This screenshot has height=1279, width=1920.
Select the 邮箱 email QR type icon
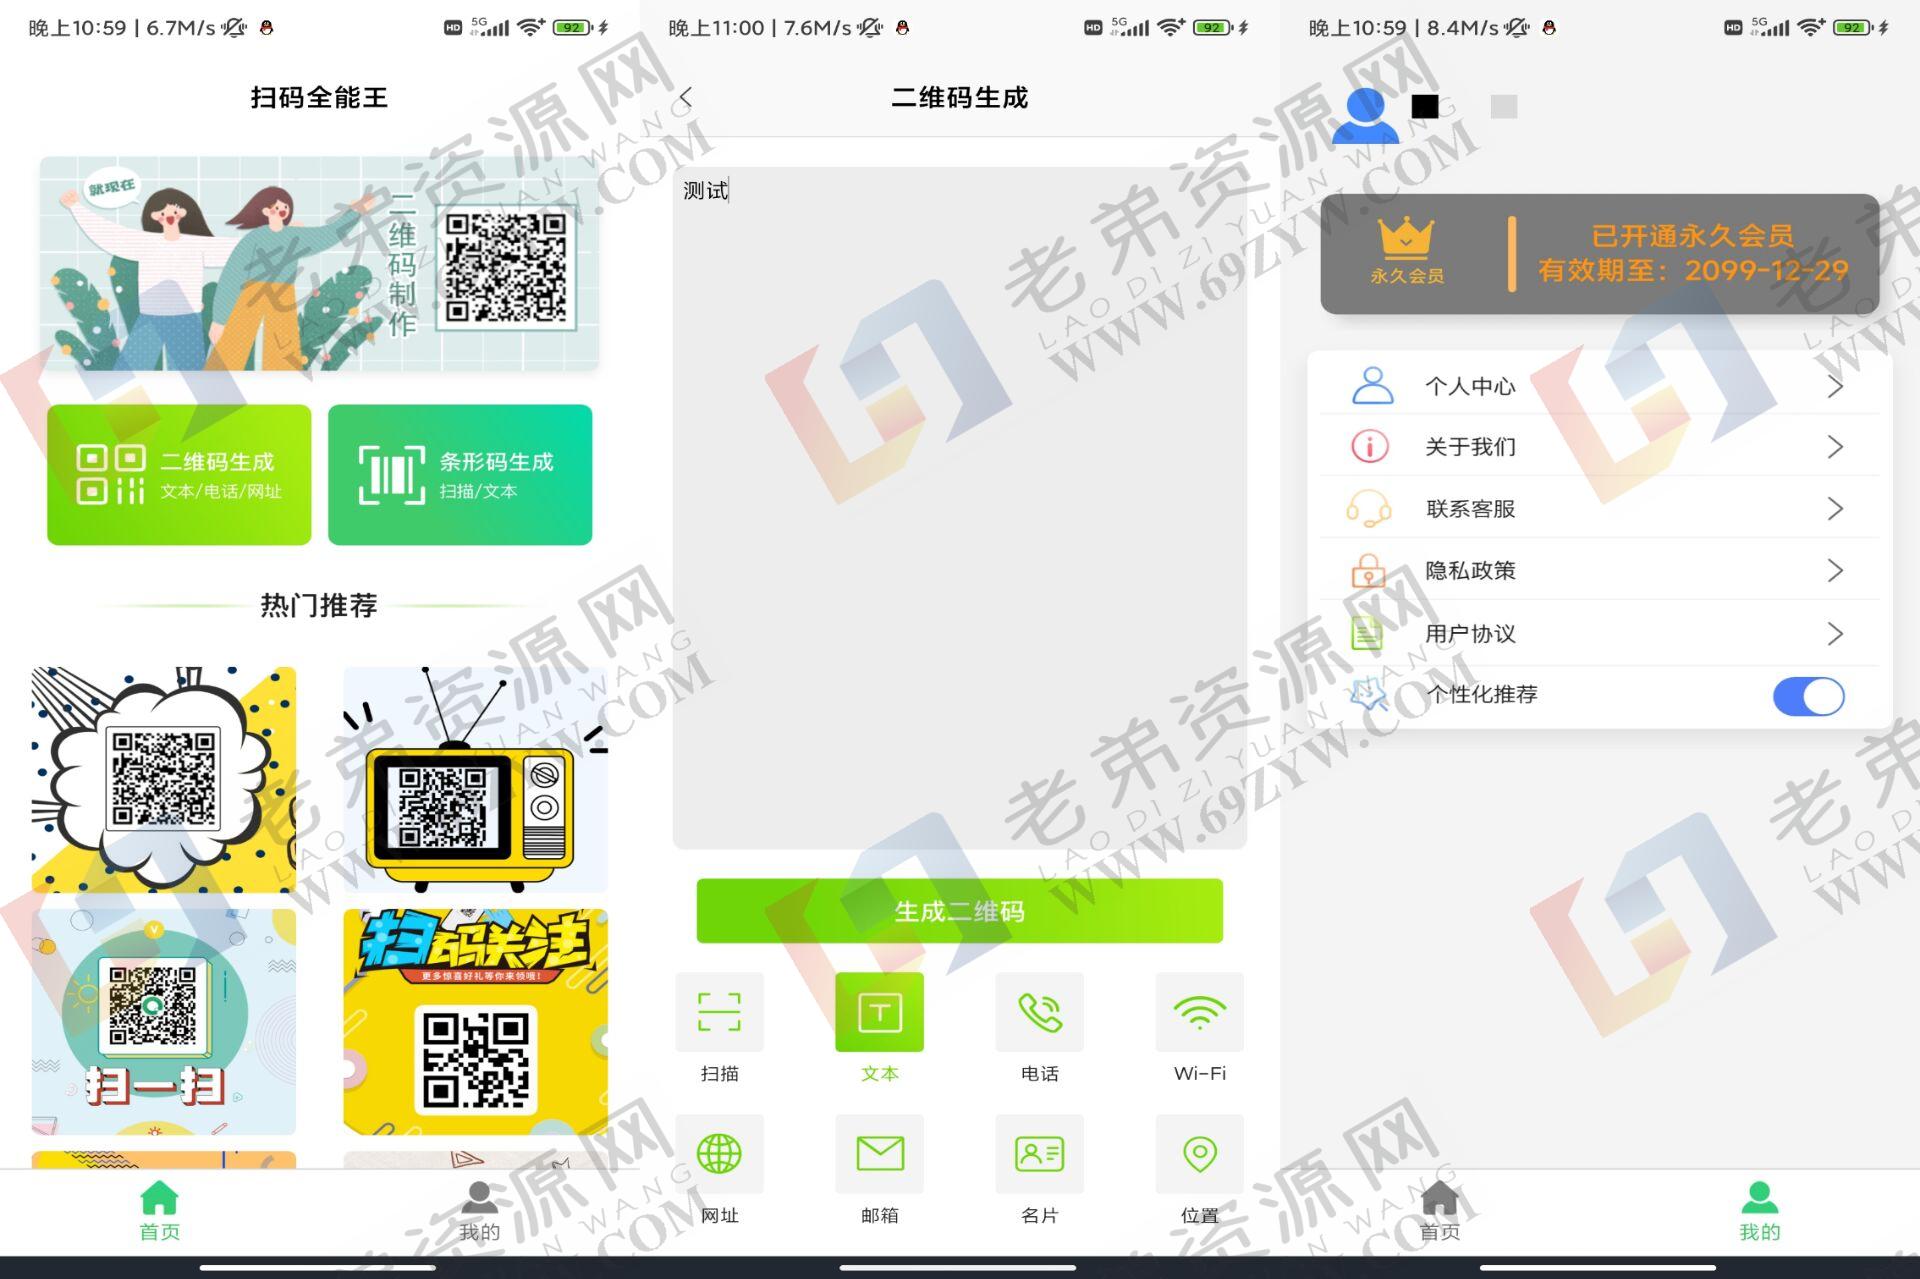tap(878, 1155)
